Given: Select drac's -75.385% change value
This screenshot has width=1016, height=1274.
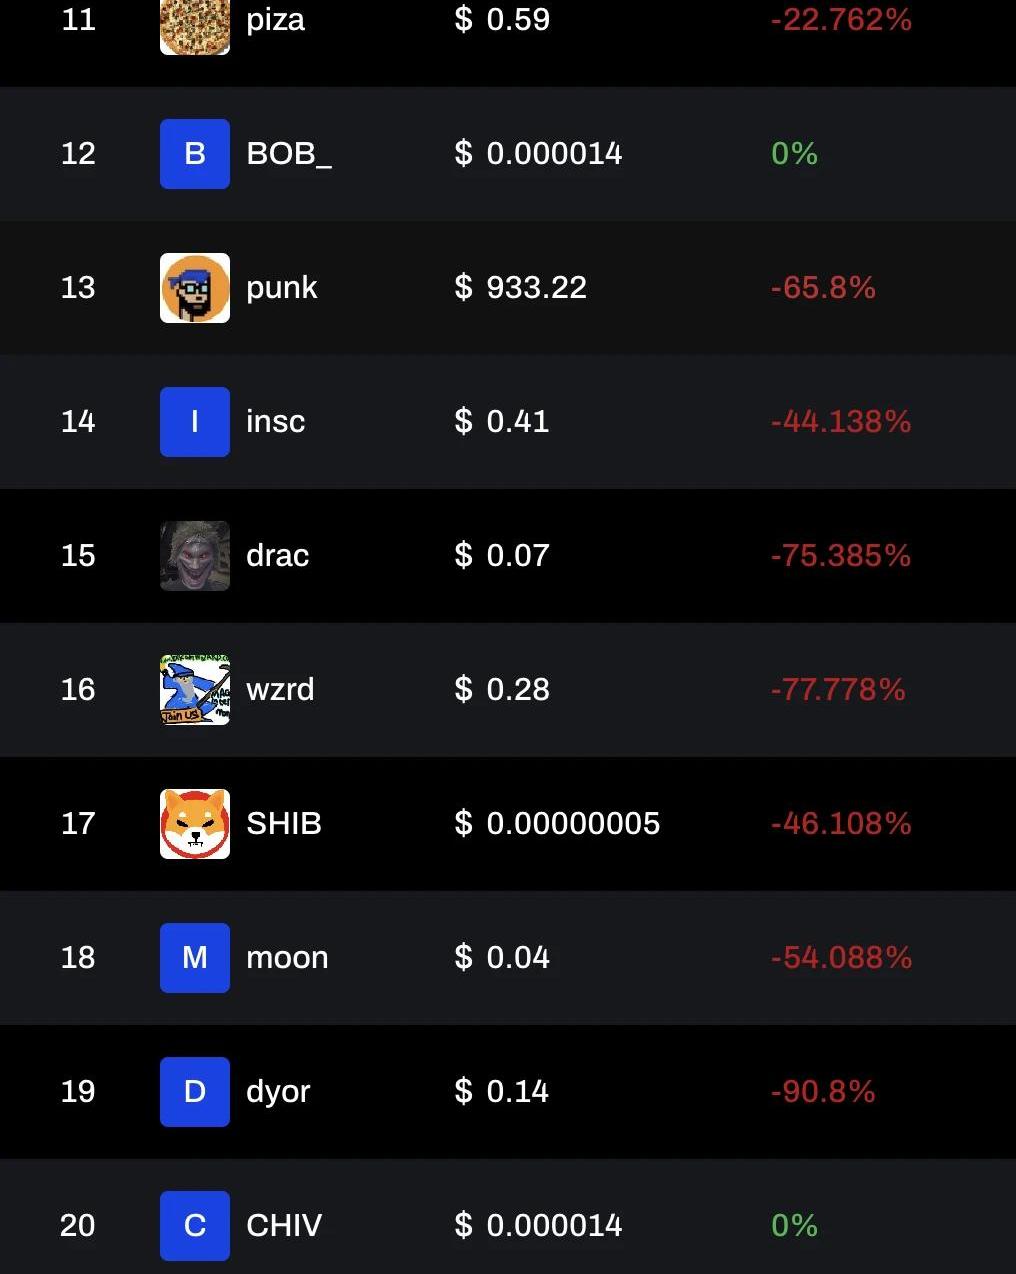Looking at the screenshot, I should (841, 555).
